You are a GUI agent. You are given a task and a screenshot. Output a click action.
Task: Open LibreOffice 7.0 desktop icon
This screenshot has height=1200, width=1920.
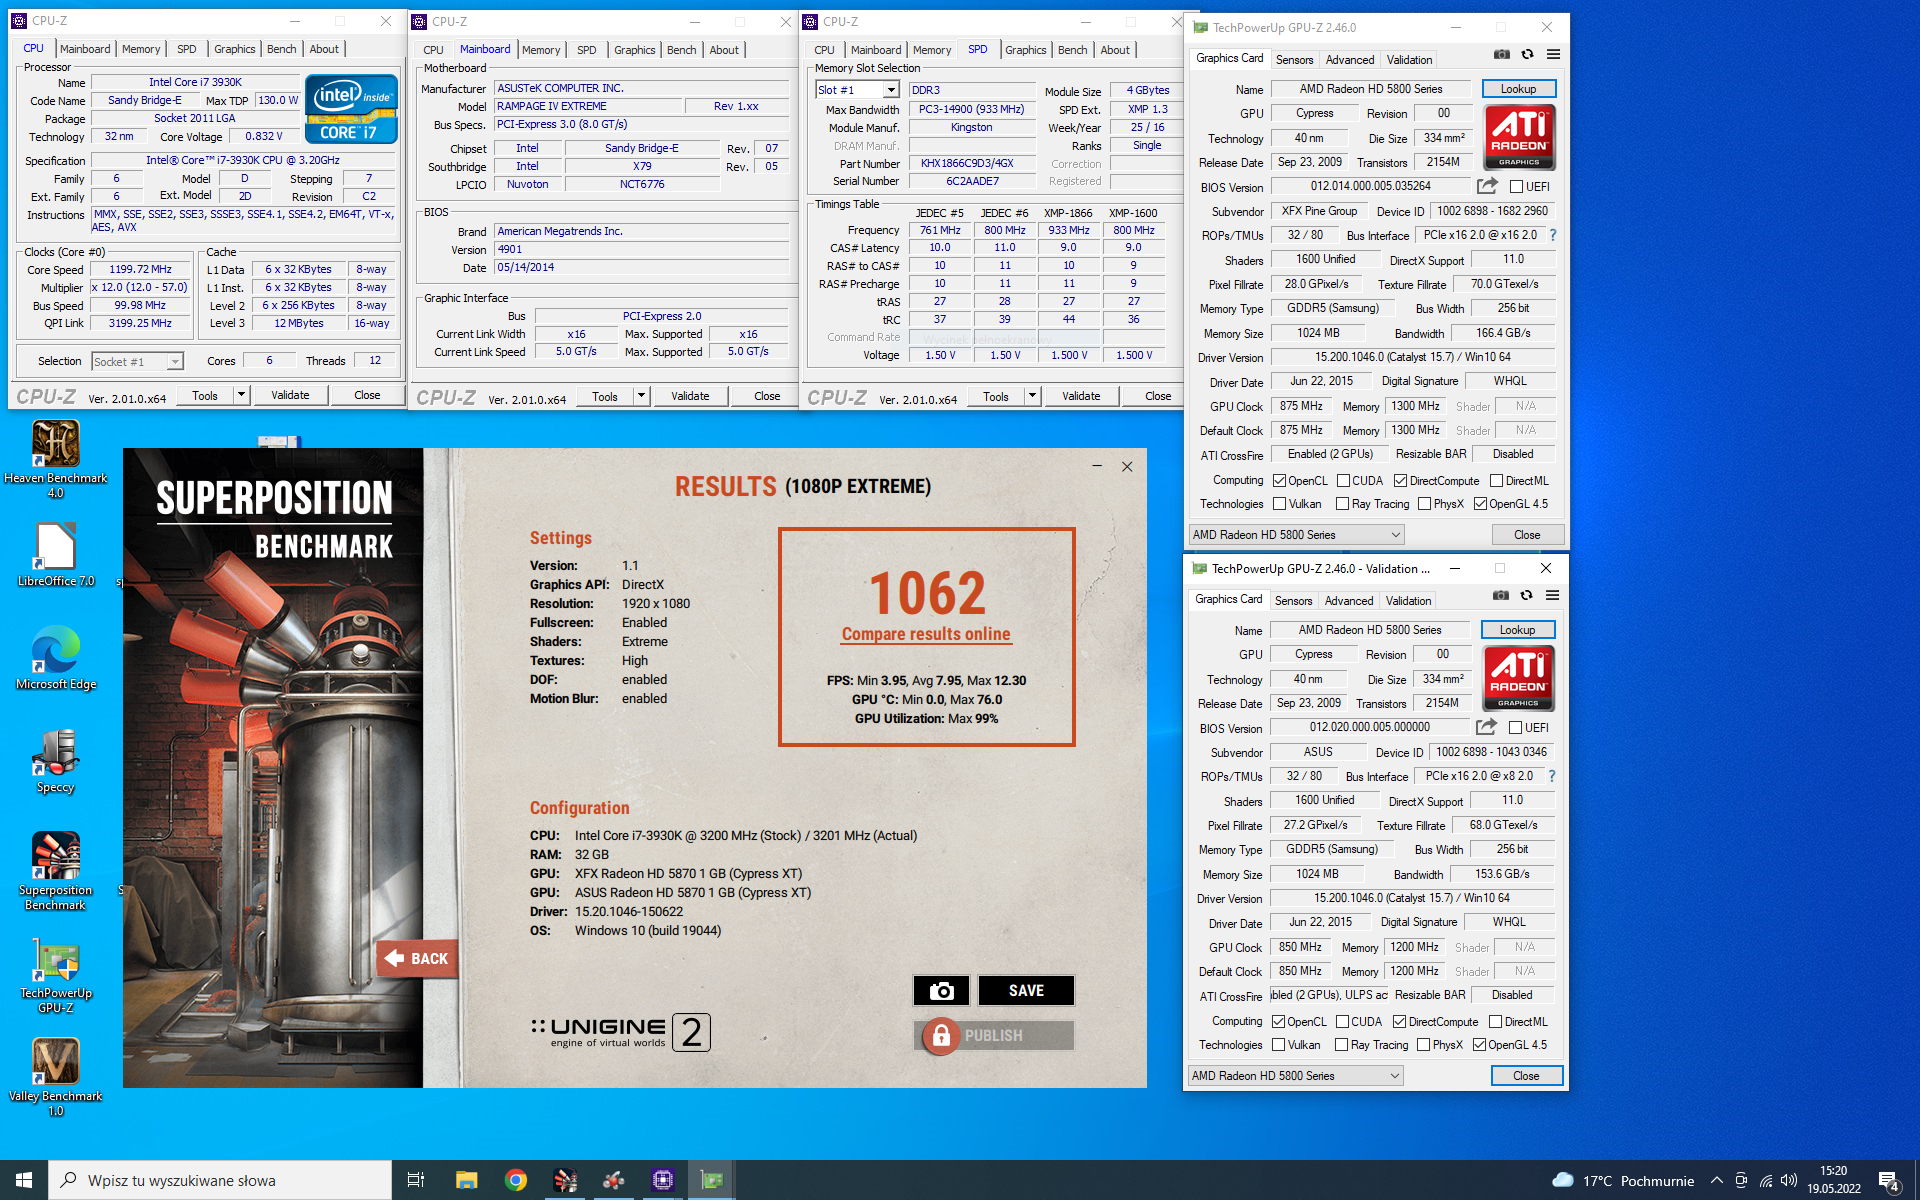[x=56, y=555]
